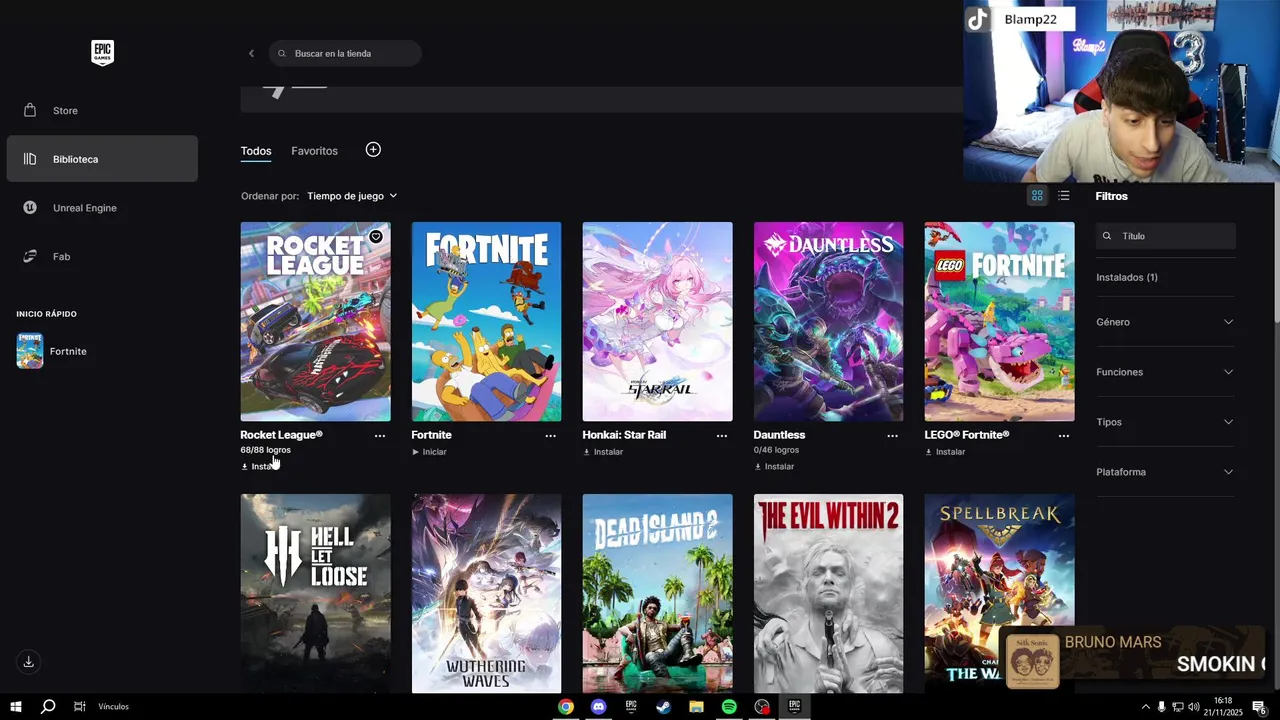Open Honkai: Star Rail options menu
Viewport: 1280px width, 720px height.
click(722, 436)
